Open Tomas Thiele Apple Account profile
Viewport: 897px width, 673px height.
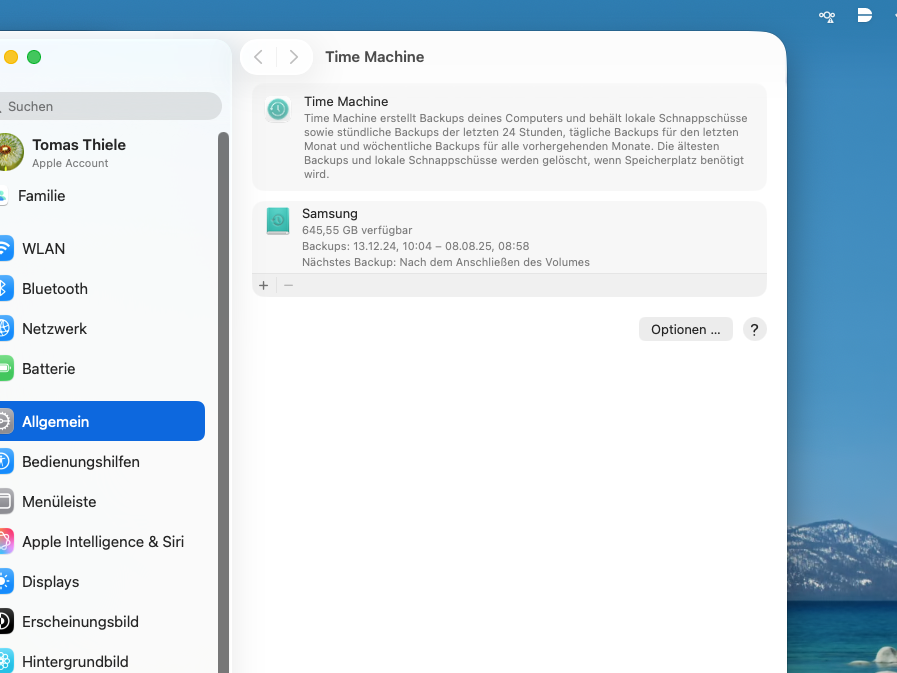[78, 152]
